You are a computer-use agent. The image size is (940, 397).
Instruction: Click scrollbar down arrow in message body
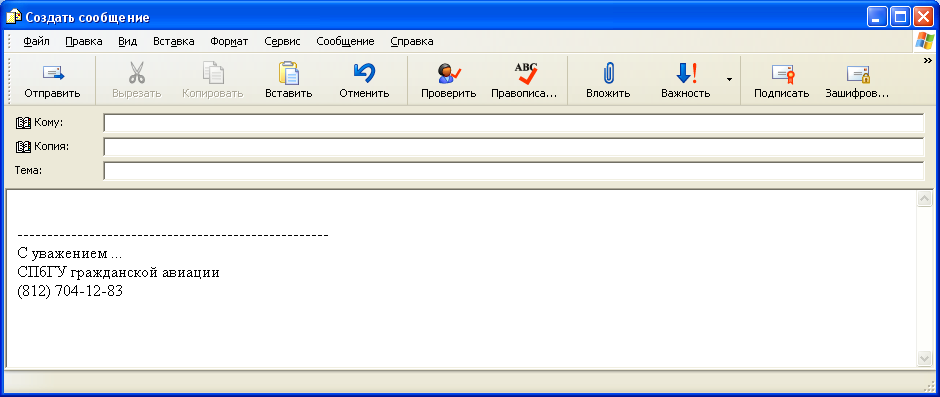[924, 358]
